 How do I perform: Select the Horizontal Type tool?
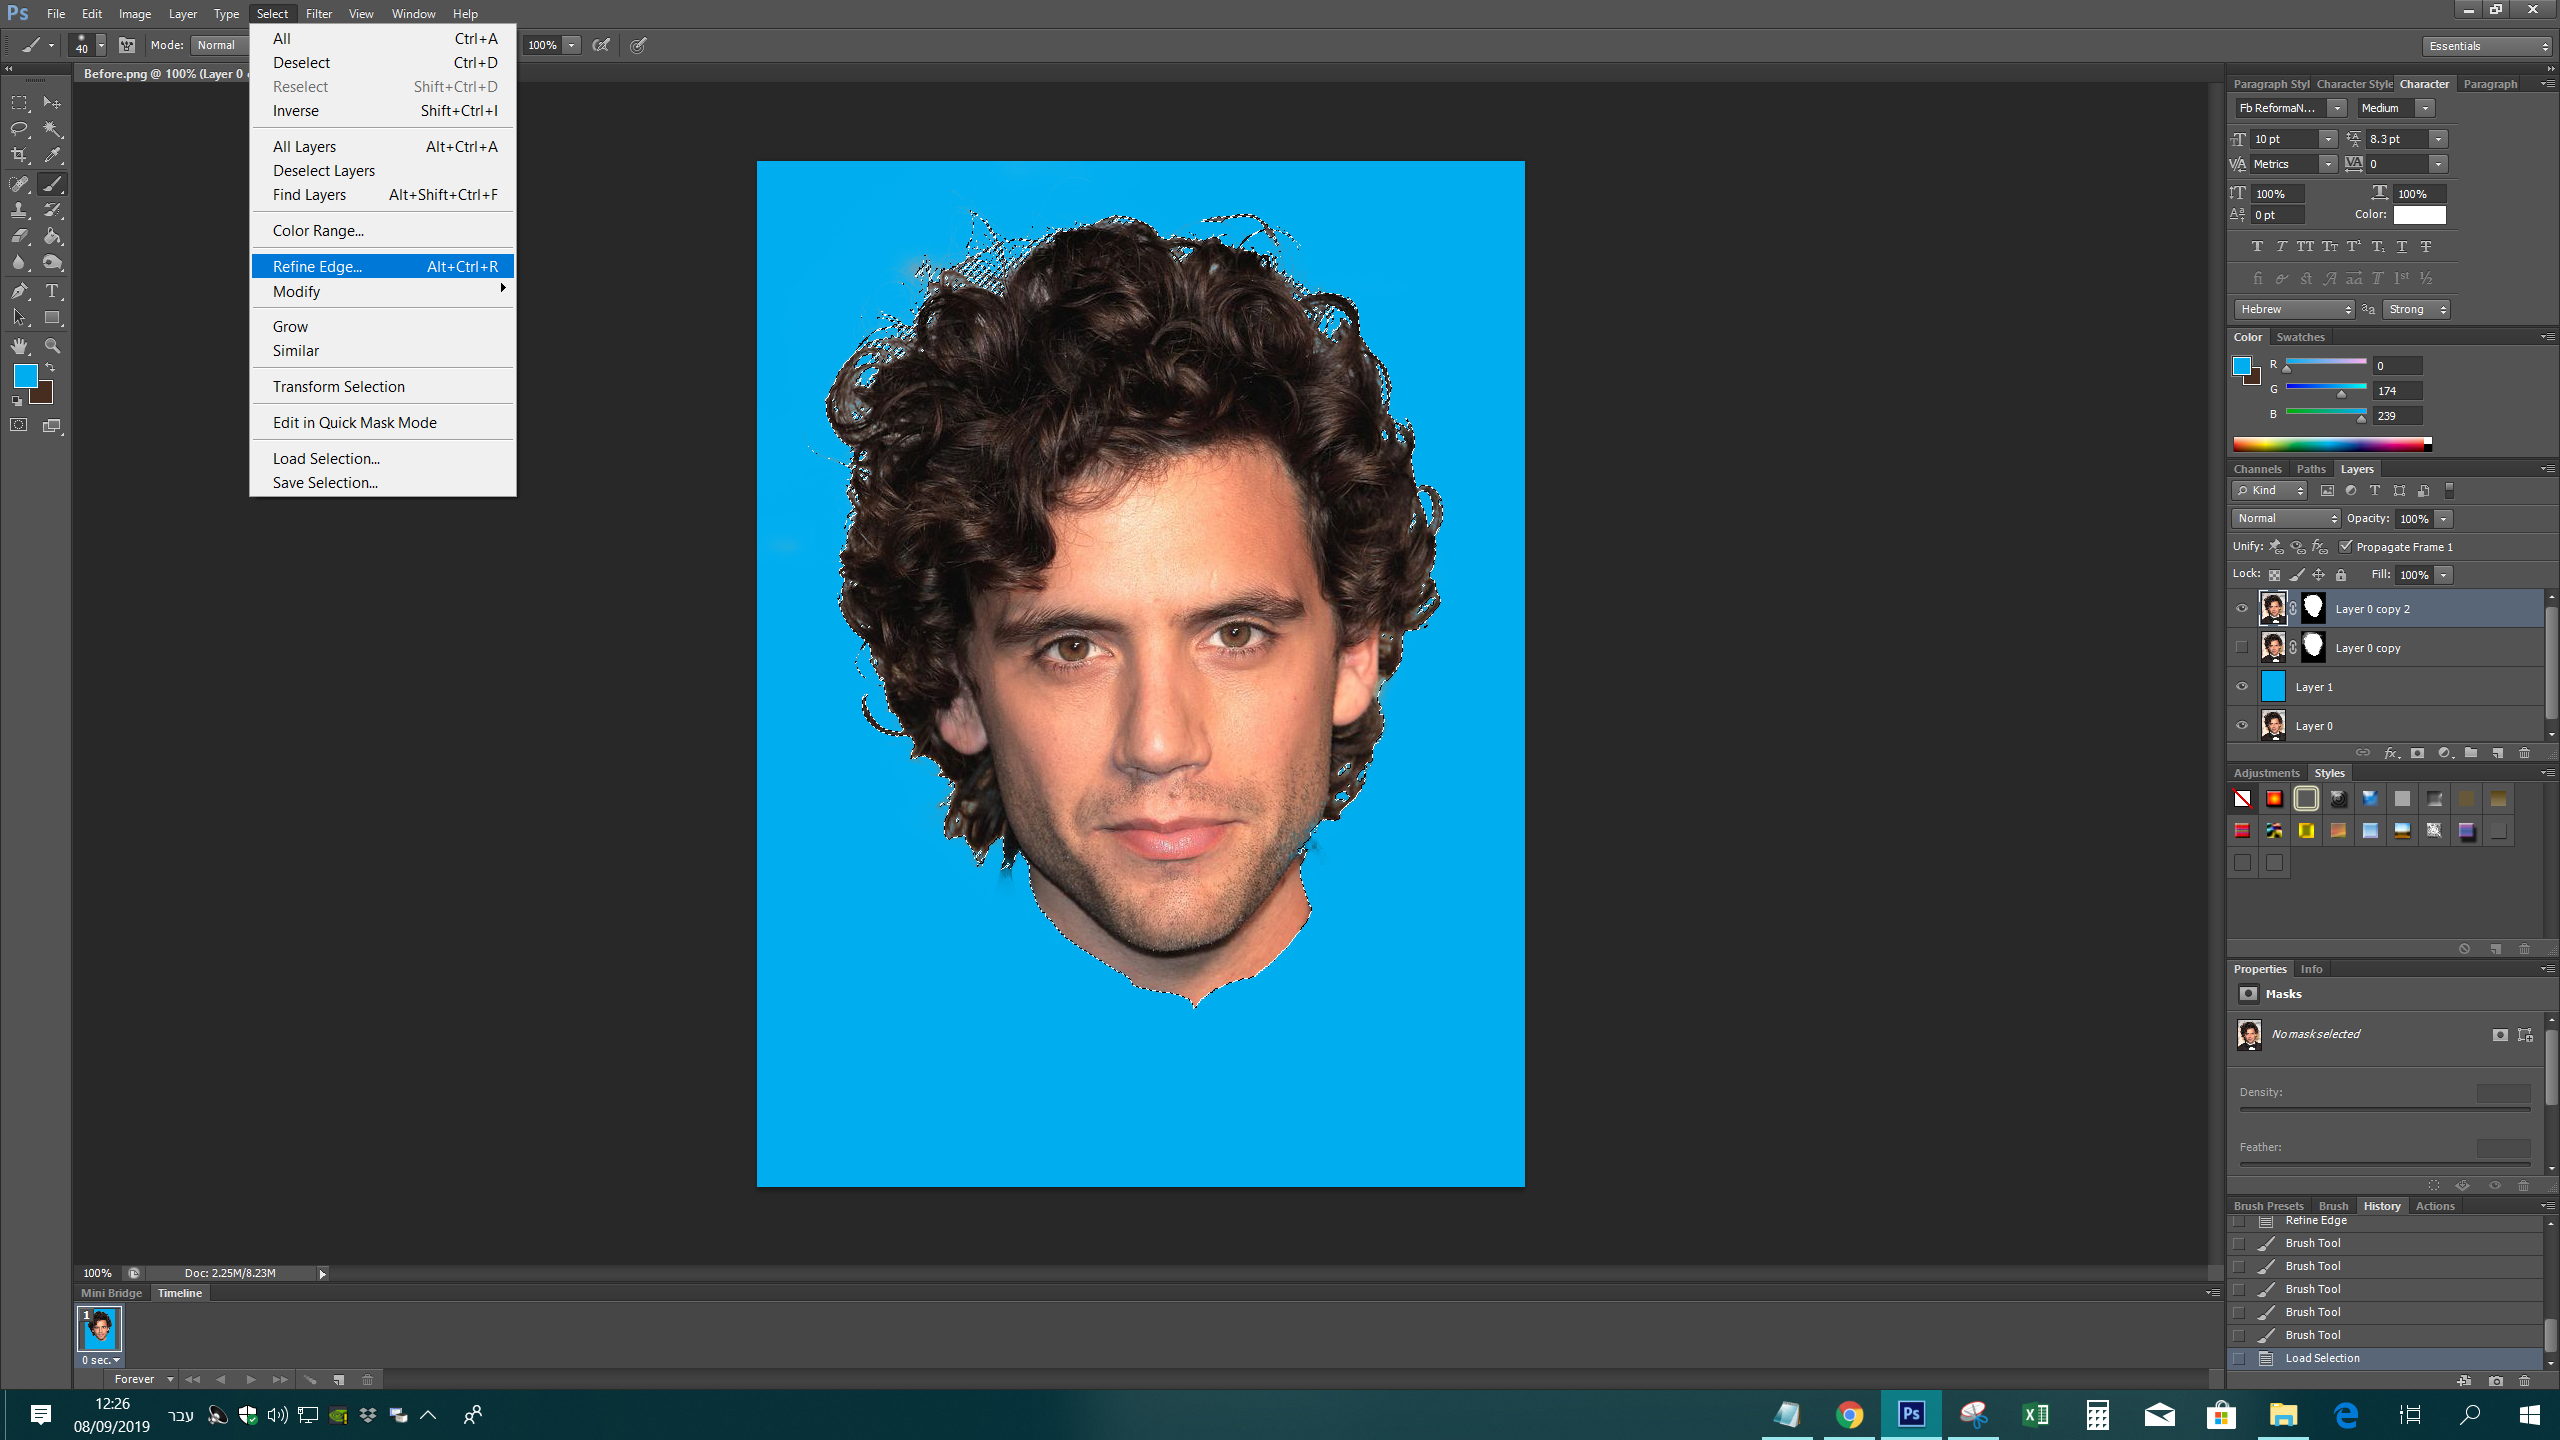click(52, 291)
